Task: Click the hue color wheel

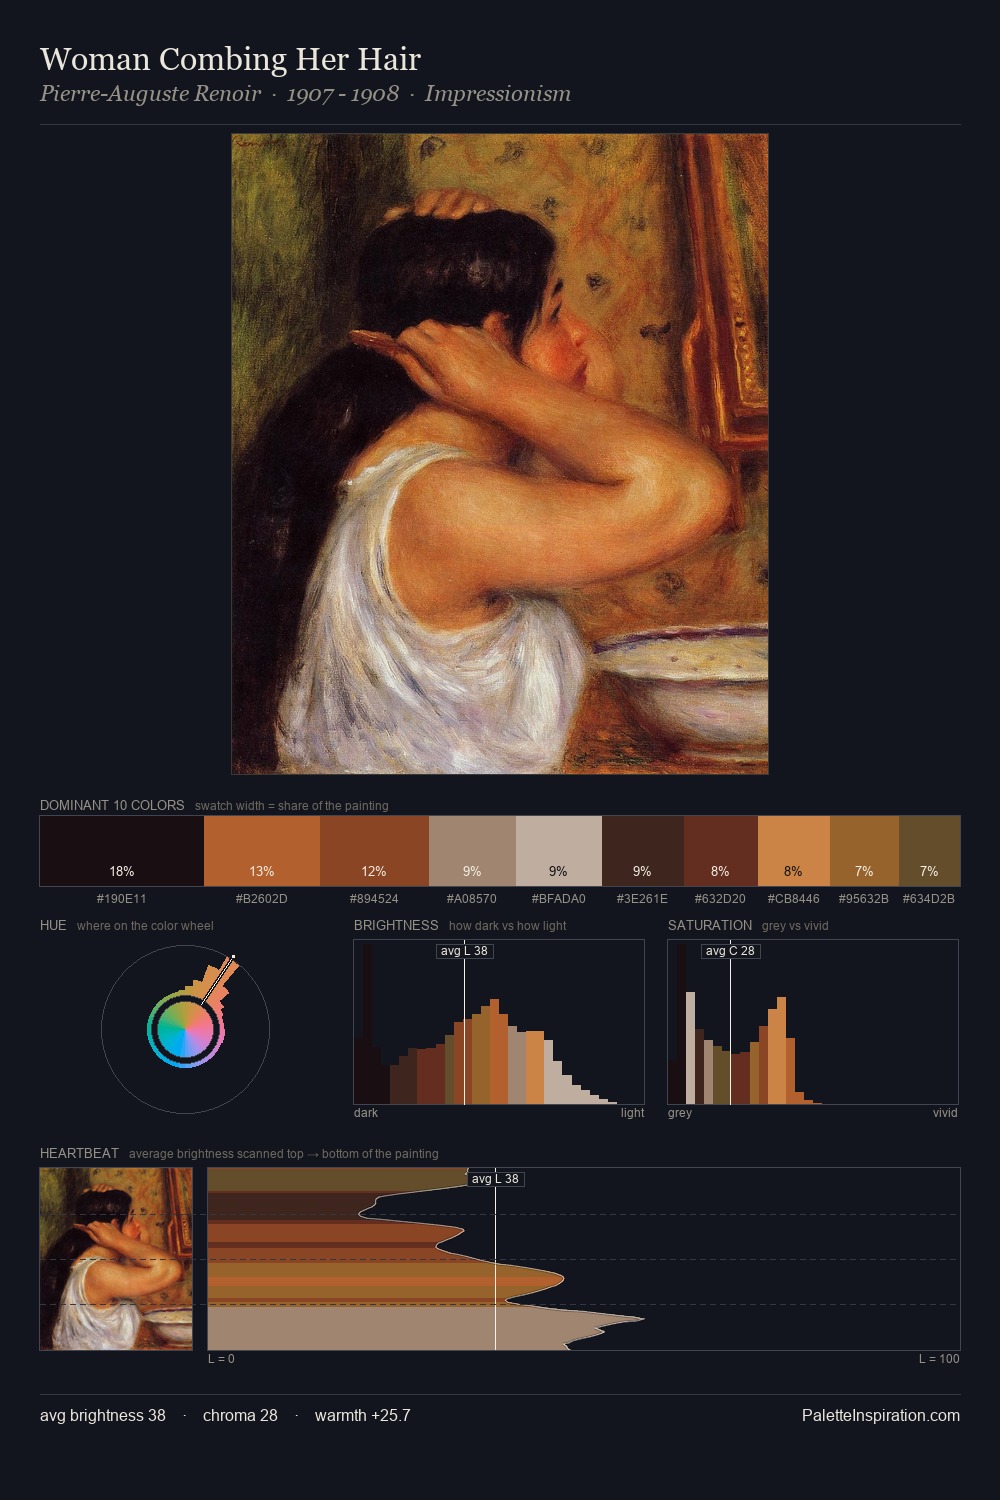Action: point(185,1029)
